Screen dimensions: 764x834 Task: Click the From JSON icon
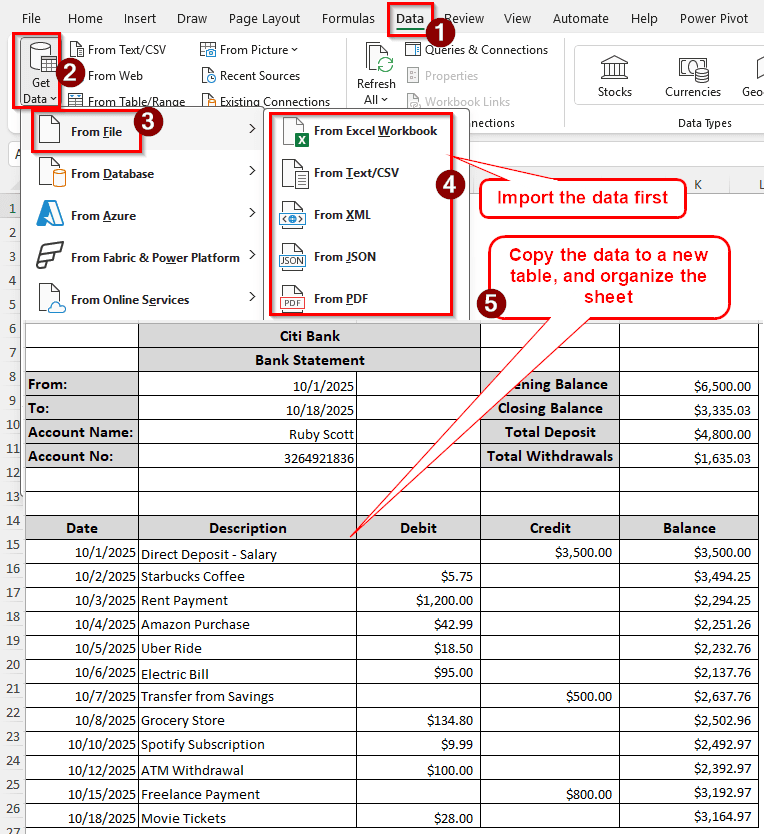coord(293,257)
